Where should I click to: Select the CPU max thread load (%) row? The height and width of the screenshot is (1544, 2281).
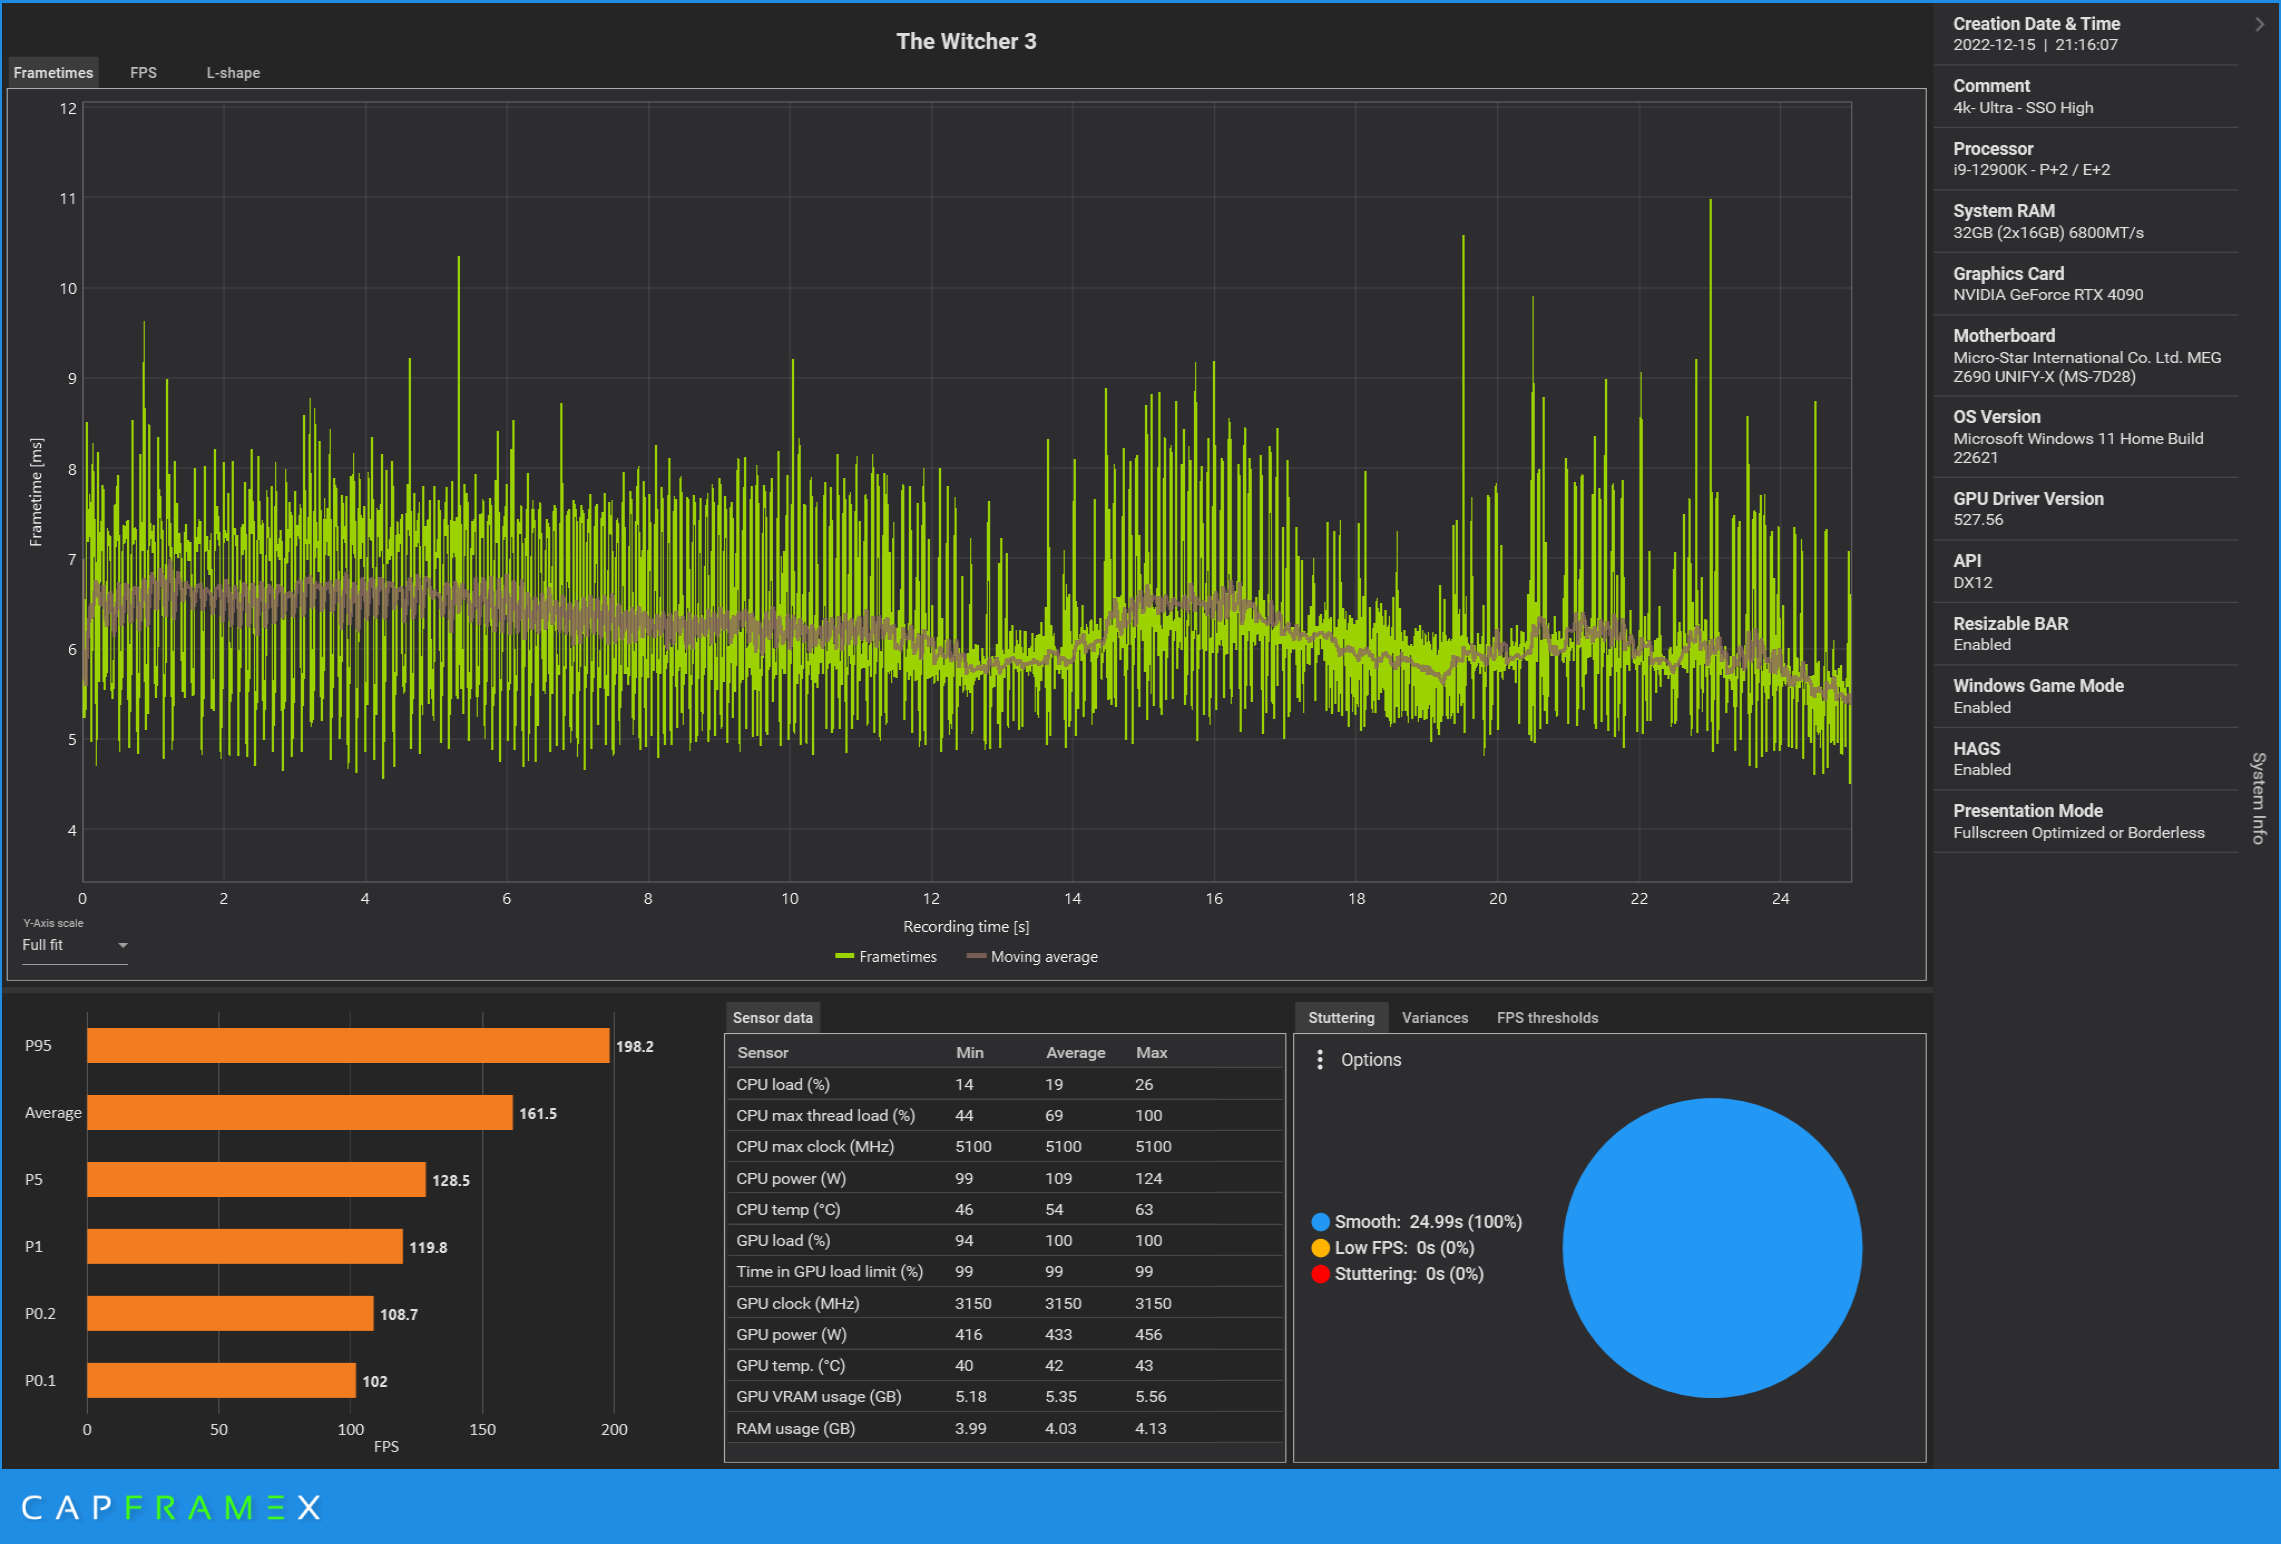coord(1005,1116)
